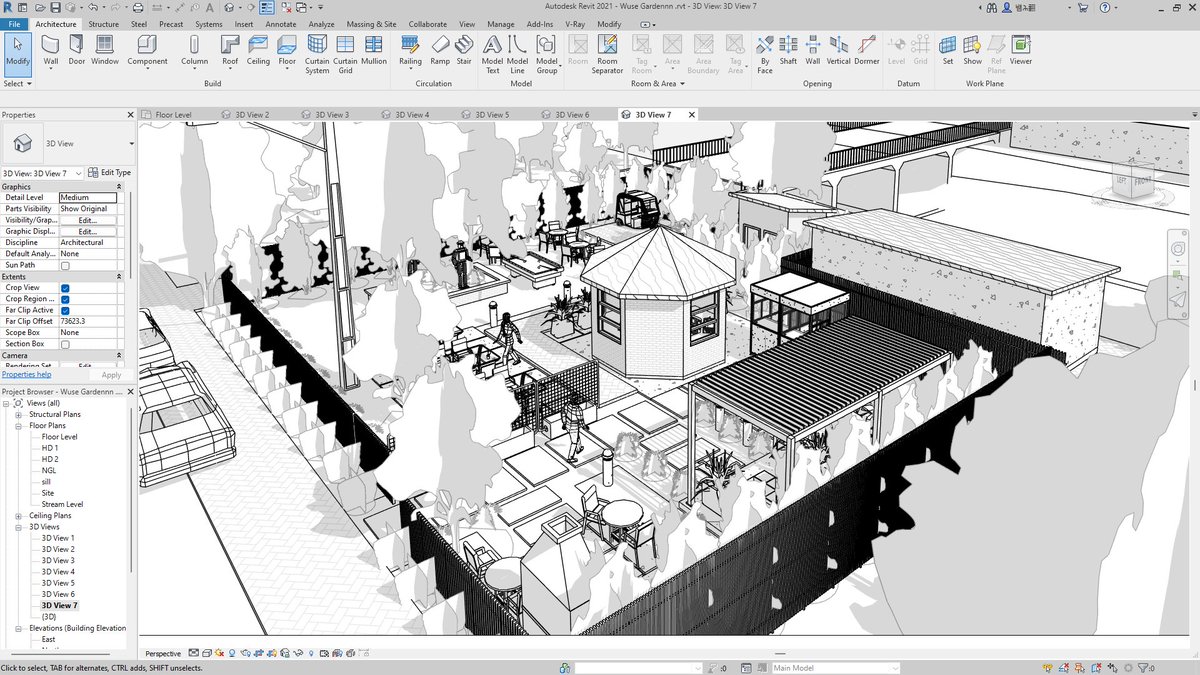Choose the Door tool
The width and height of the screenshot is (1200, 675).
point(77,52)
